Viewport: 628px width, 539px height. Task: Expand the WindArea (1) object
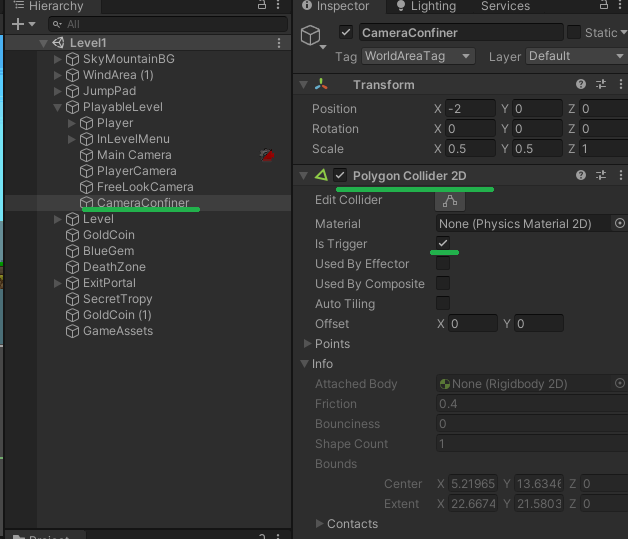pos(57,75)
